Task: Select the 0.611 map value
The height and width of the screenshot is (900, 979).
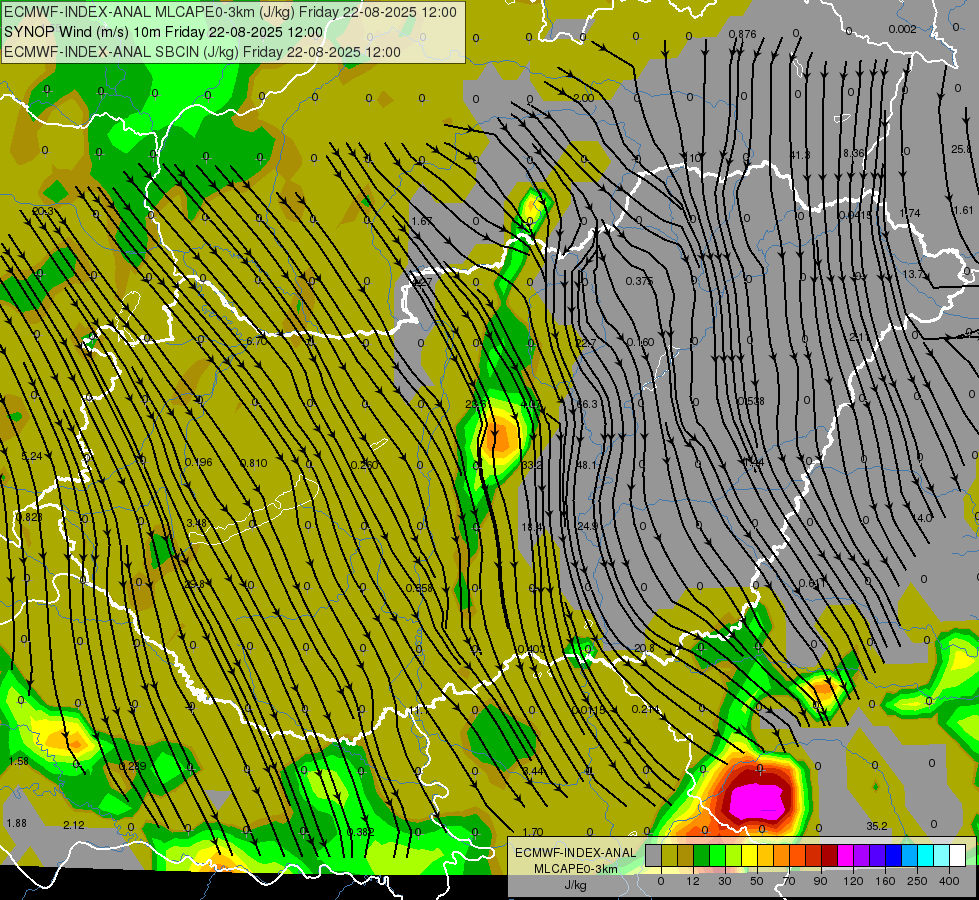Action: click(812, 583)
